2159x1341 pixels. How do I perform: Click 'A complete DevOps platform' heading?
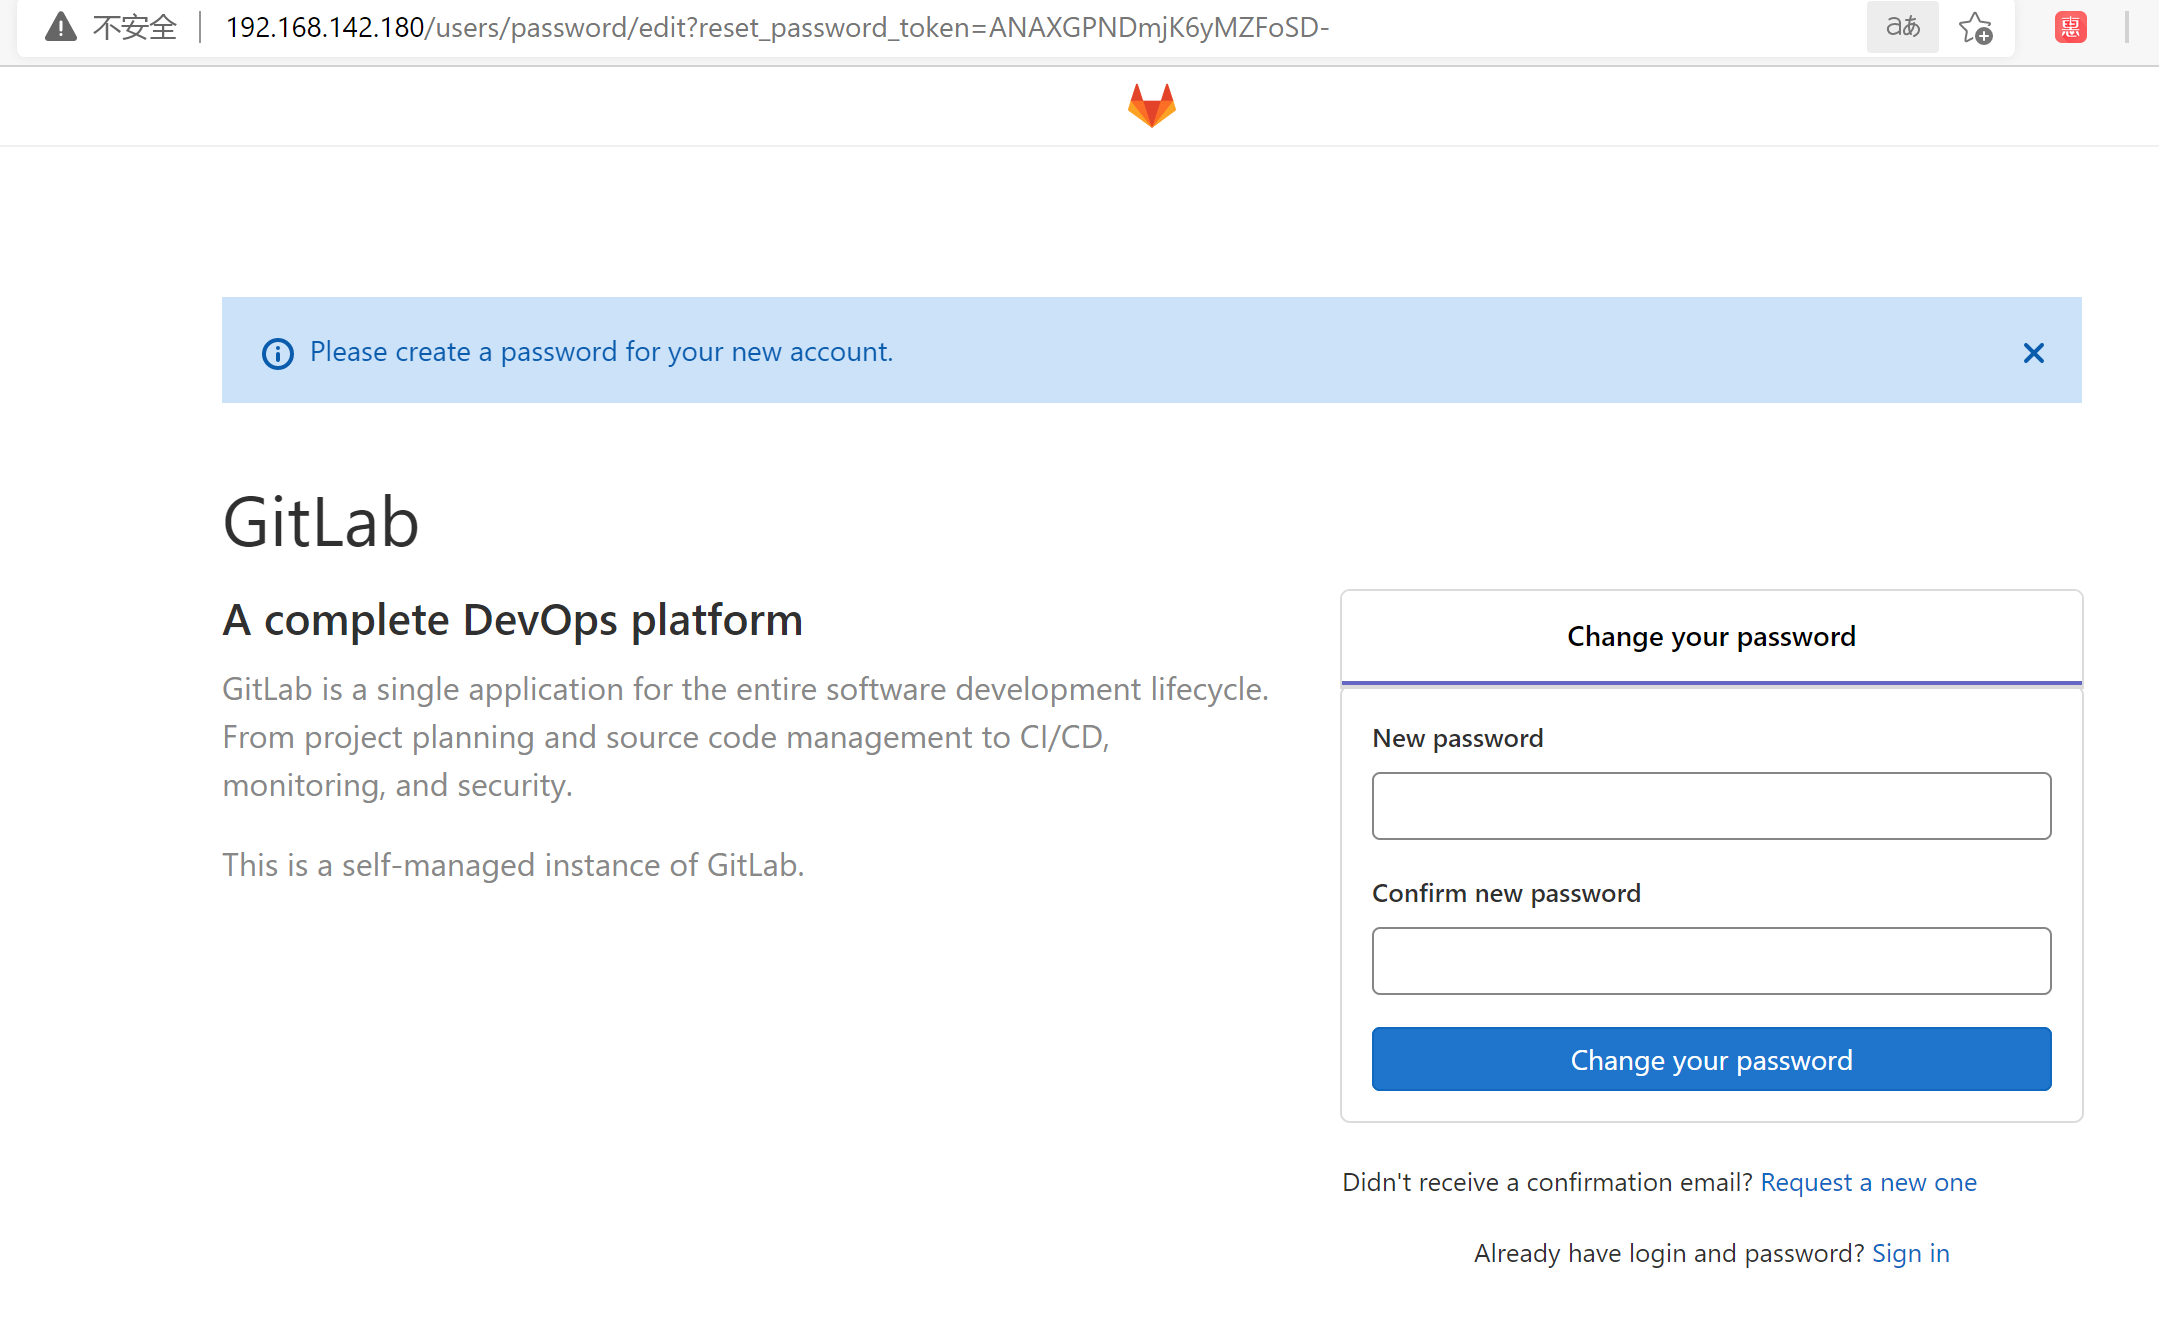pos(512,620)
